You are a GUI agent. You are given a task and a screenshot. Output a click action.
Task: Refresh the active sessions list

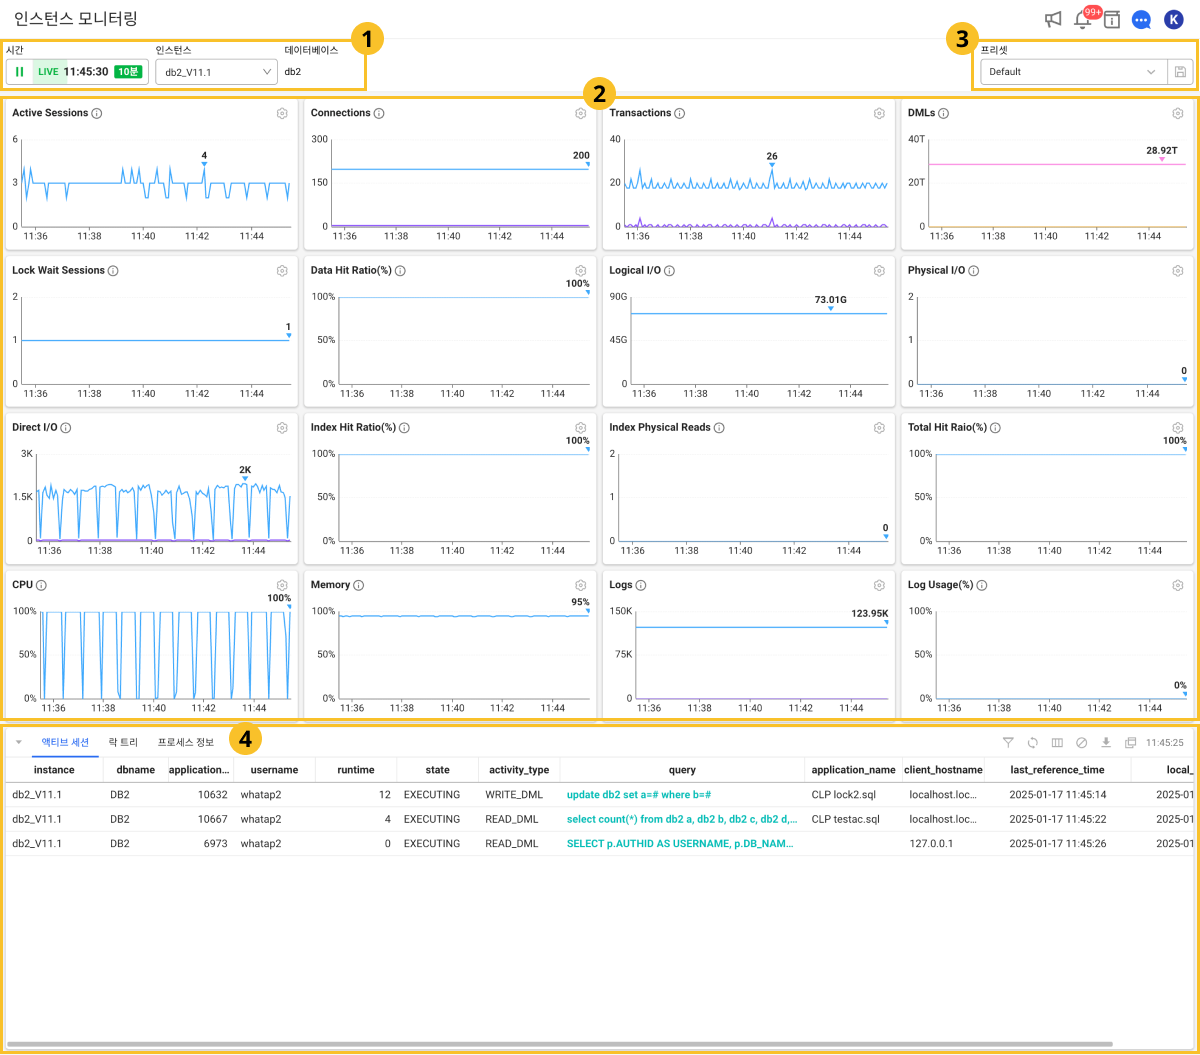1033,743
